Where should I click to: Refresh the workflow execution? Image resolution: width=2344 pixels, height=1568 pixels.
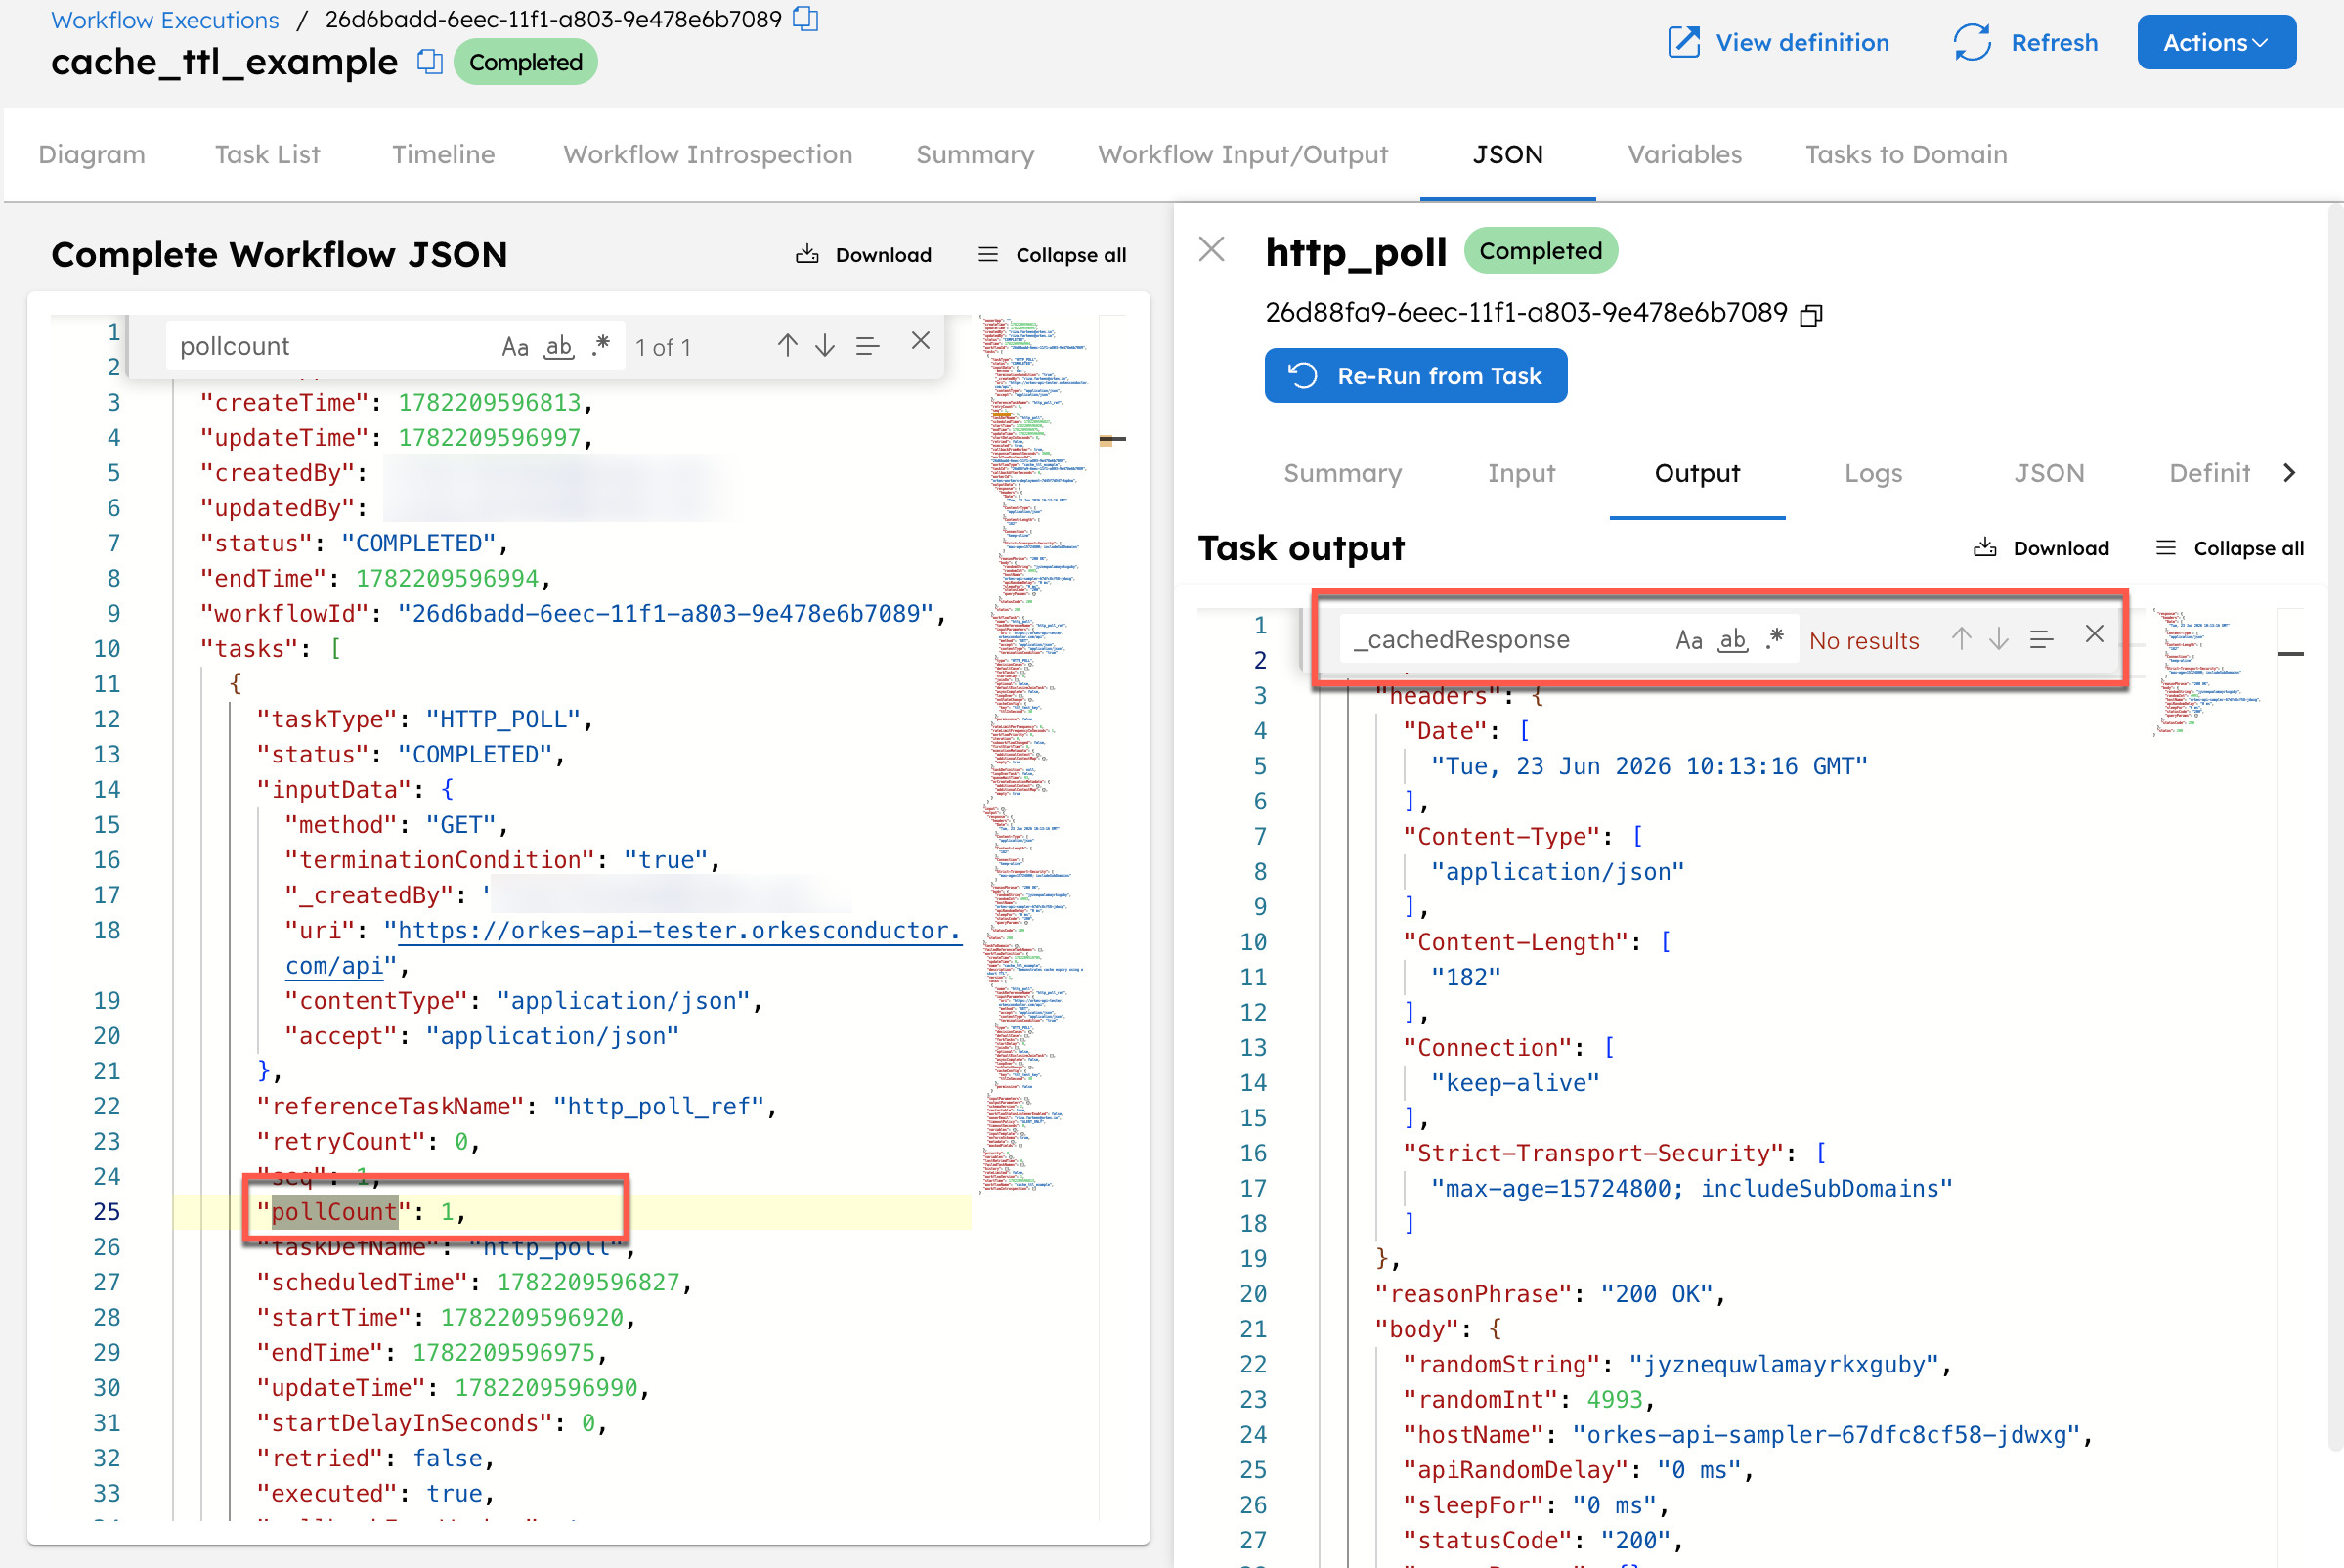click(2025, 42)
